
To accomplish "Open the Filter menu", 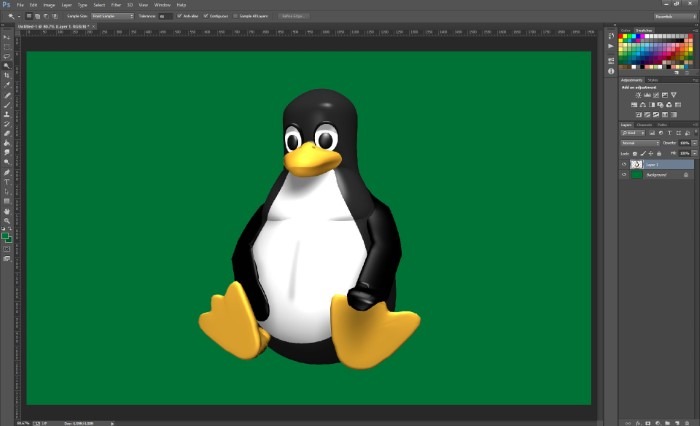I will (x=116, y=5).
